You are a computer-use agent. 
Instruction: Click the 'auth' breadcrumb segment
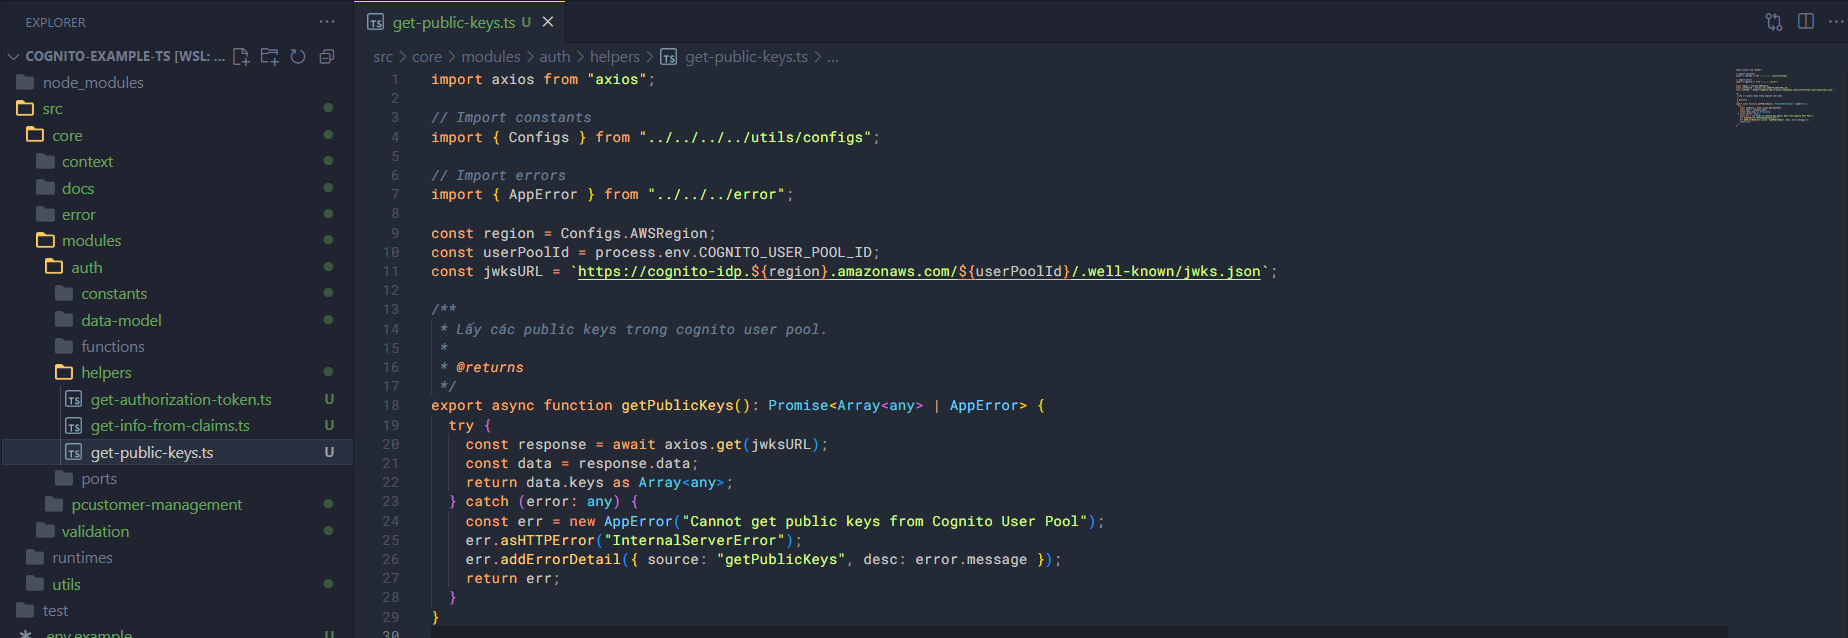point(554,57)
